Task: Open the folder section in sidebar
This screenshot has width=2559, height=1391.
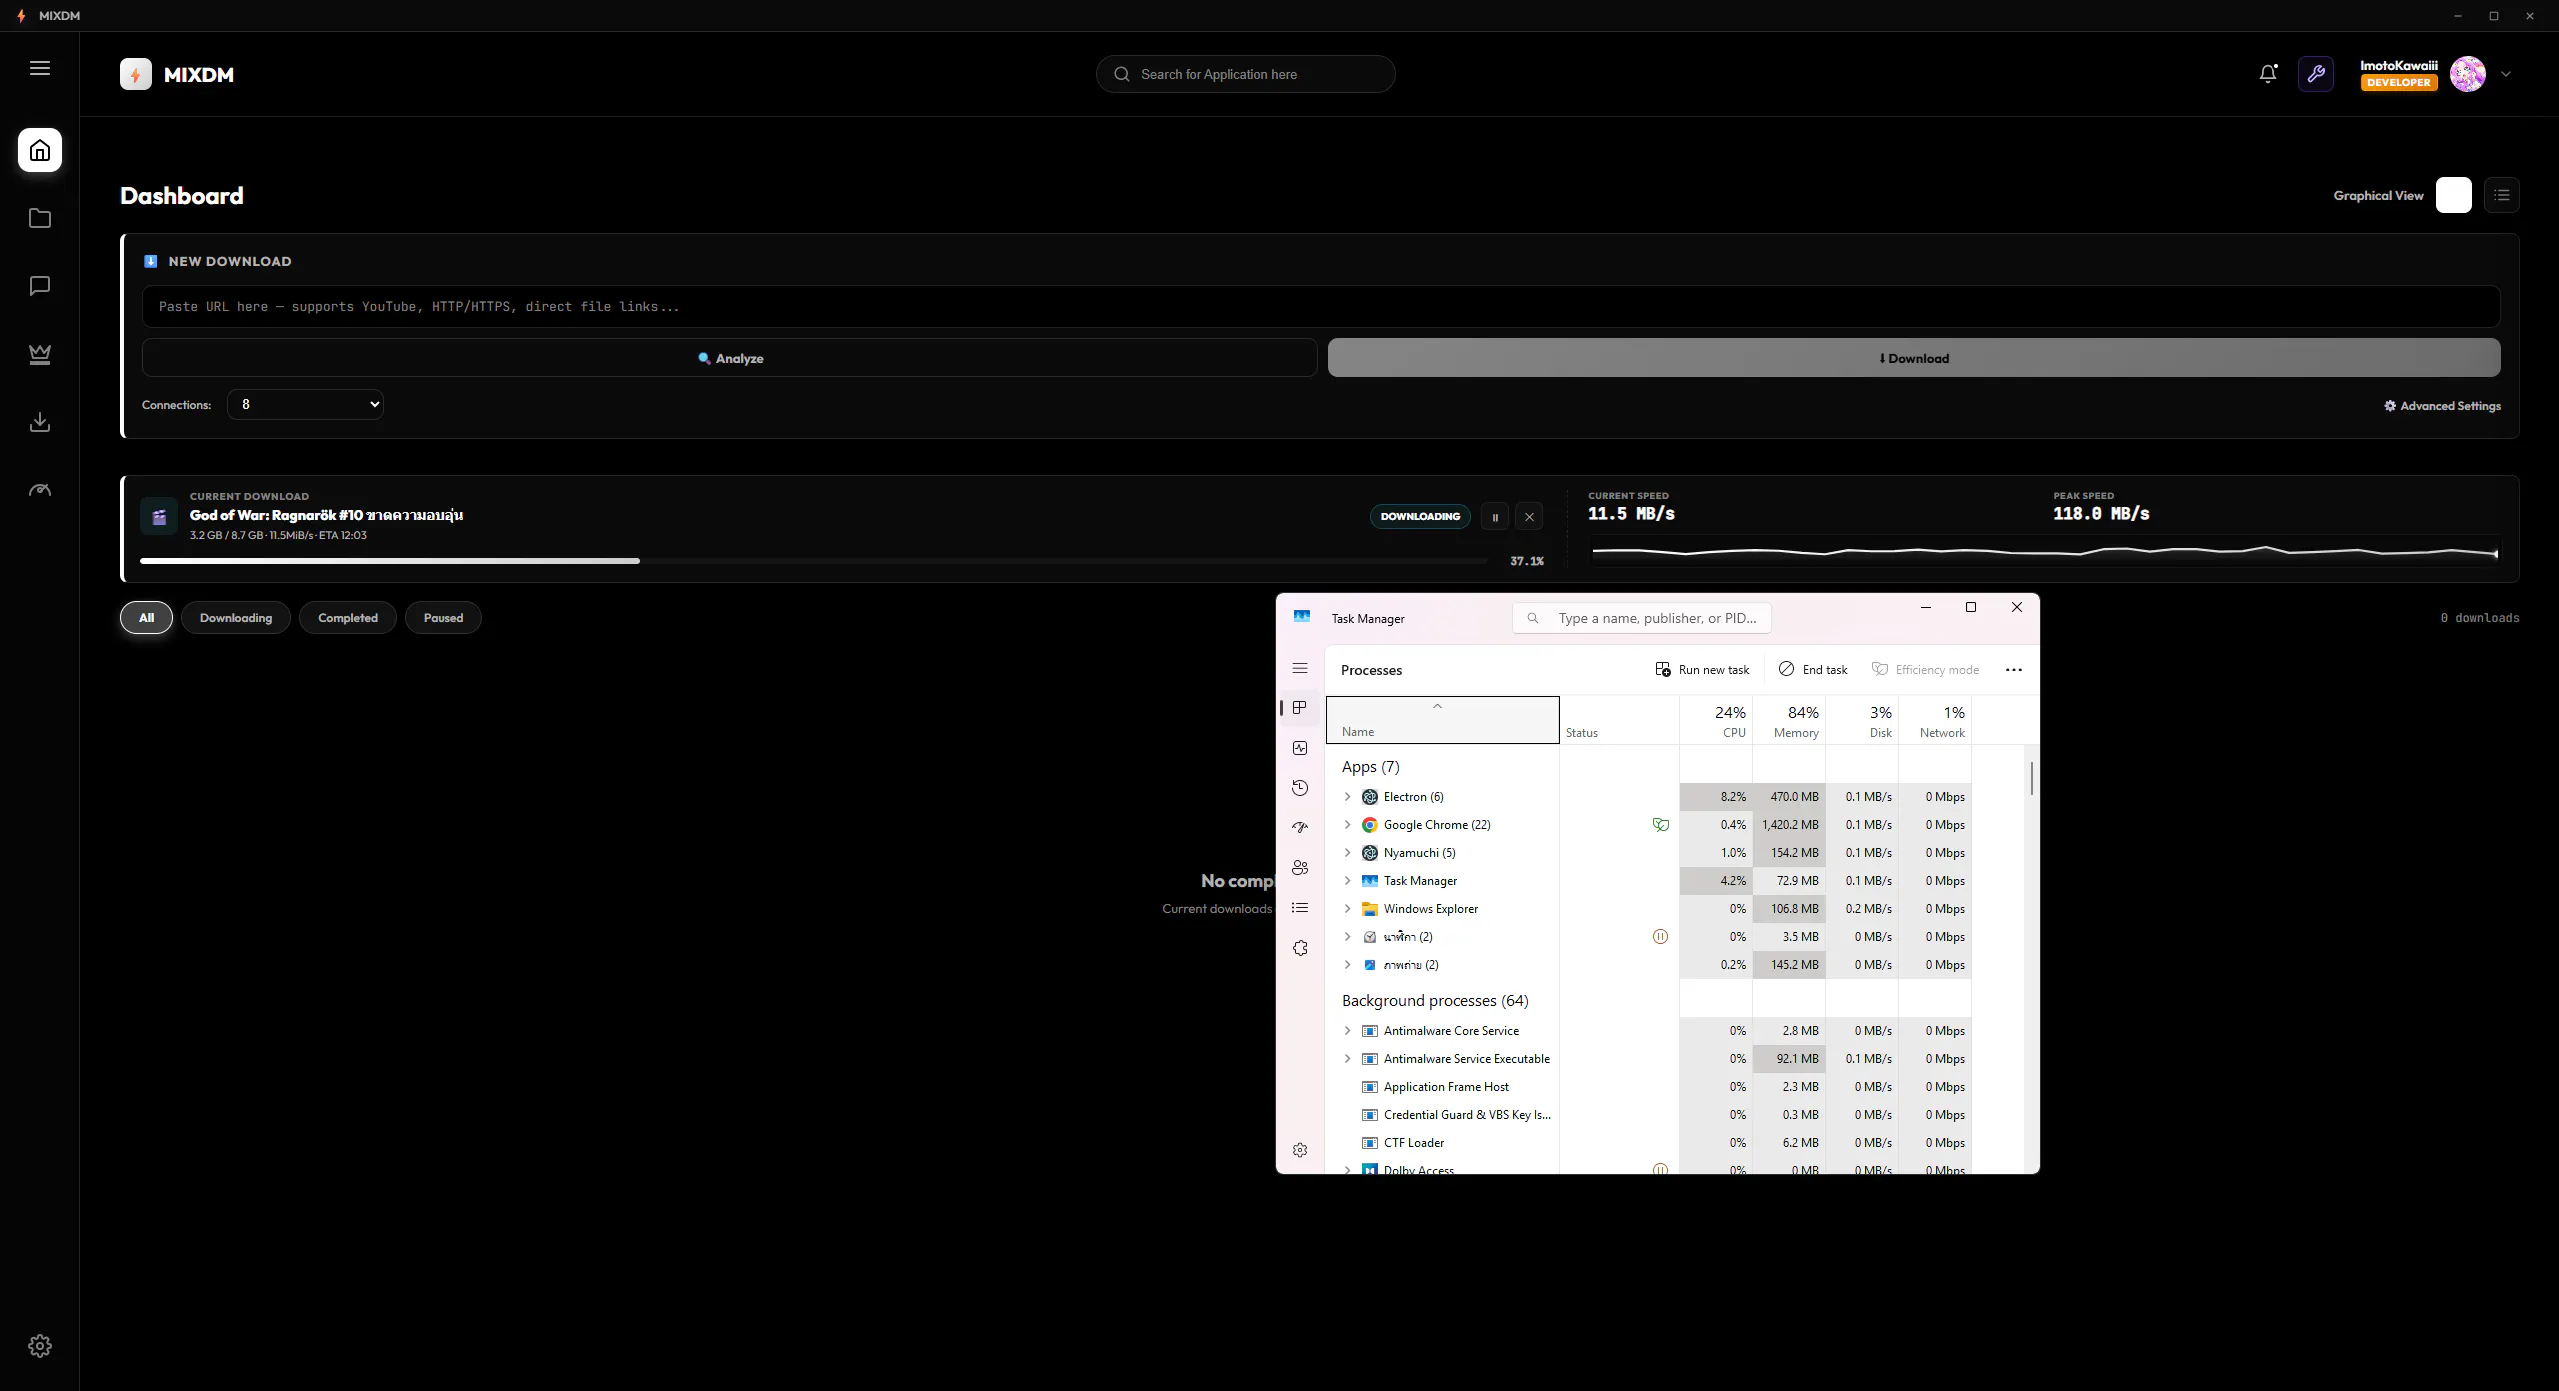Action: tap(40, 218)
